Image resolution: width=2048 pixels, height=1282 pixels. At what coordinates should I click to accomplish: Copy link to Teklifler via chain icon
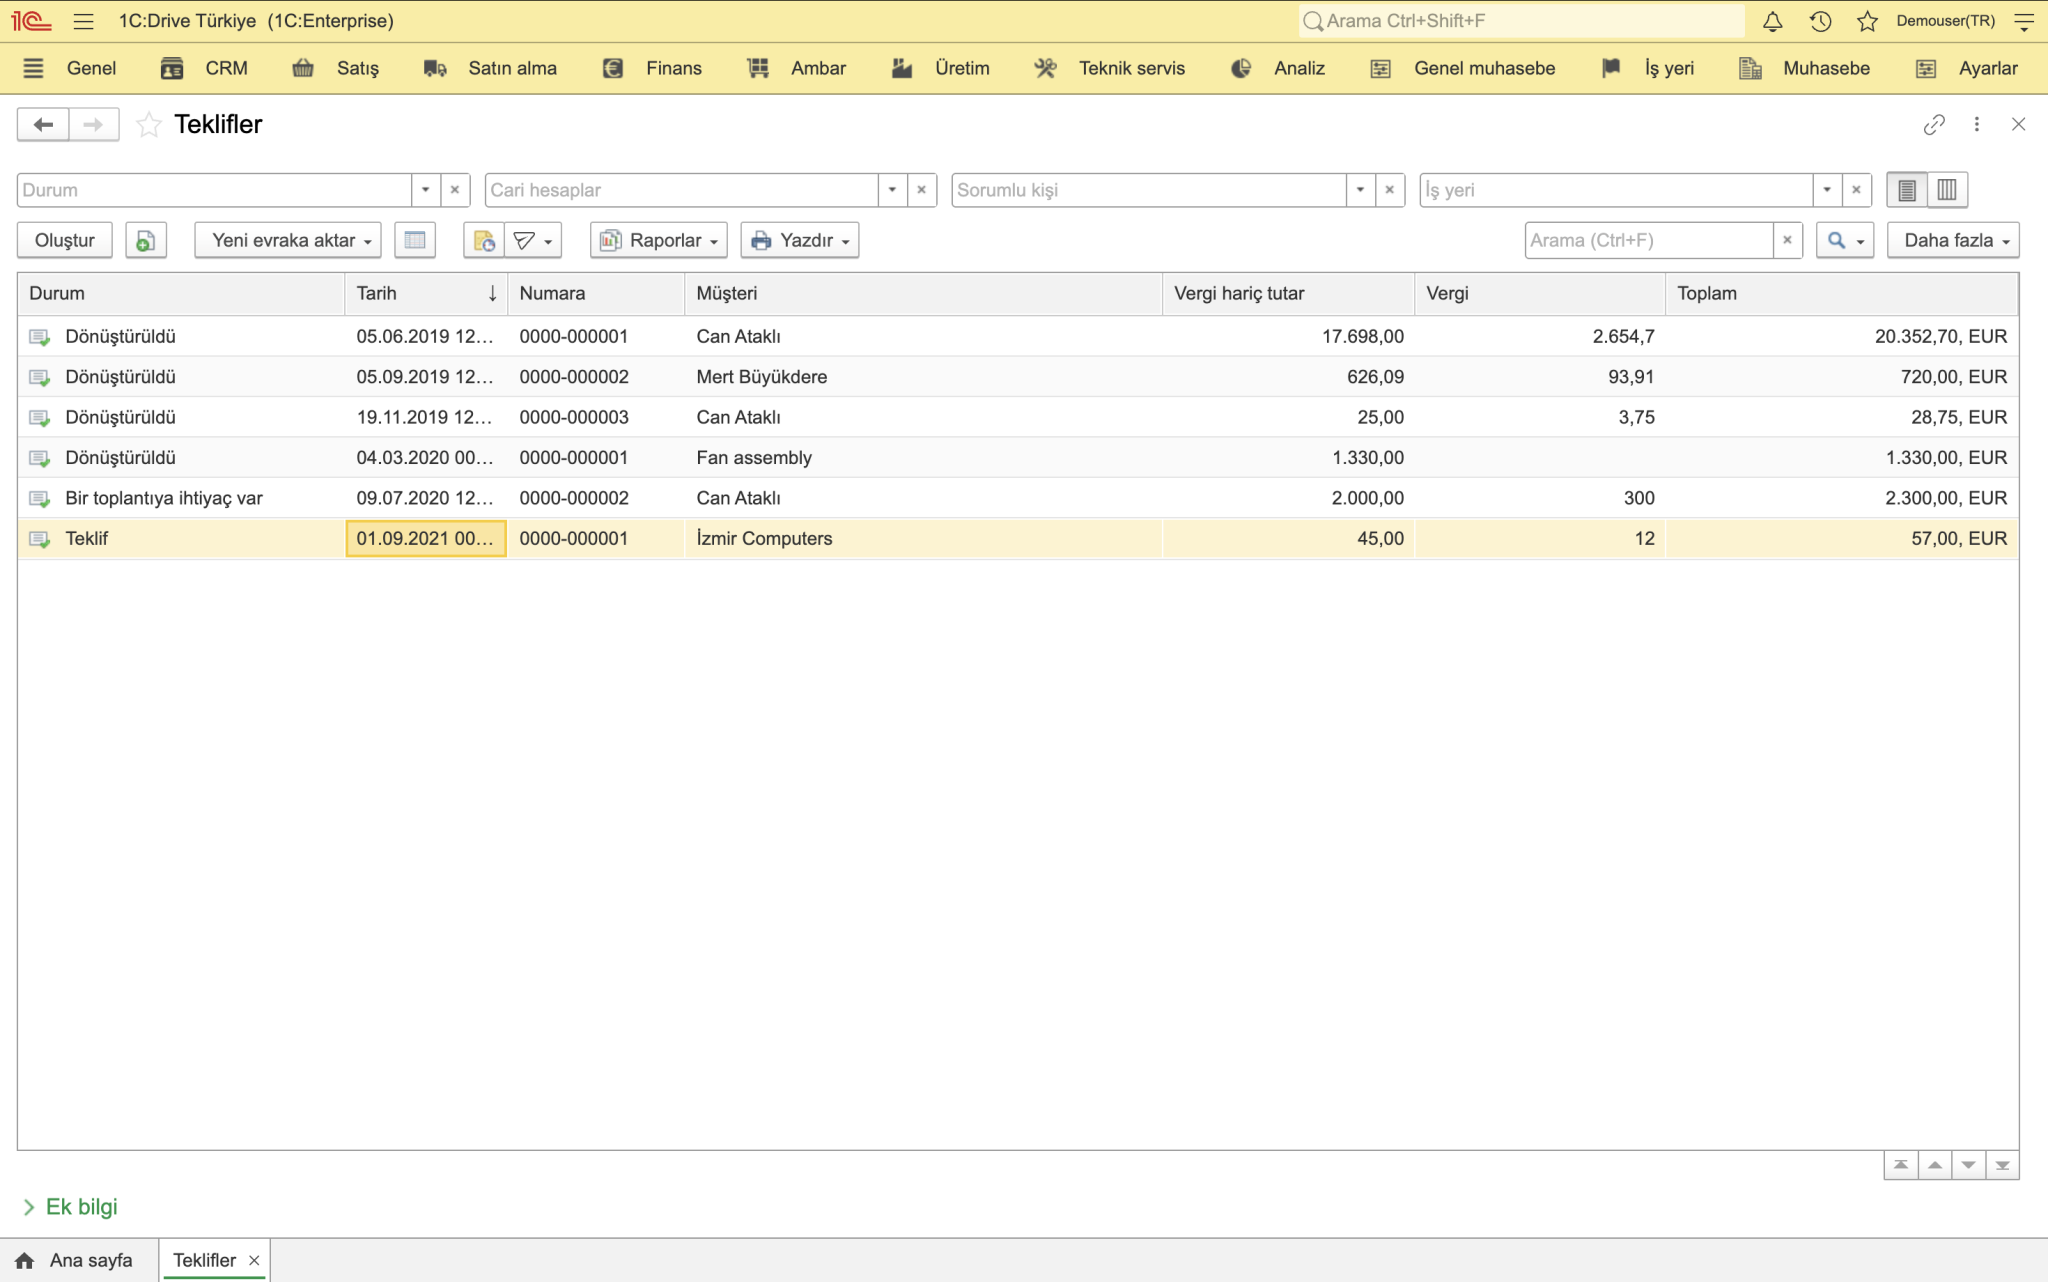(1934, 124)
